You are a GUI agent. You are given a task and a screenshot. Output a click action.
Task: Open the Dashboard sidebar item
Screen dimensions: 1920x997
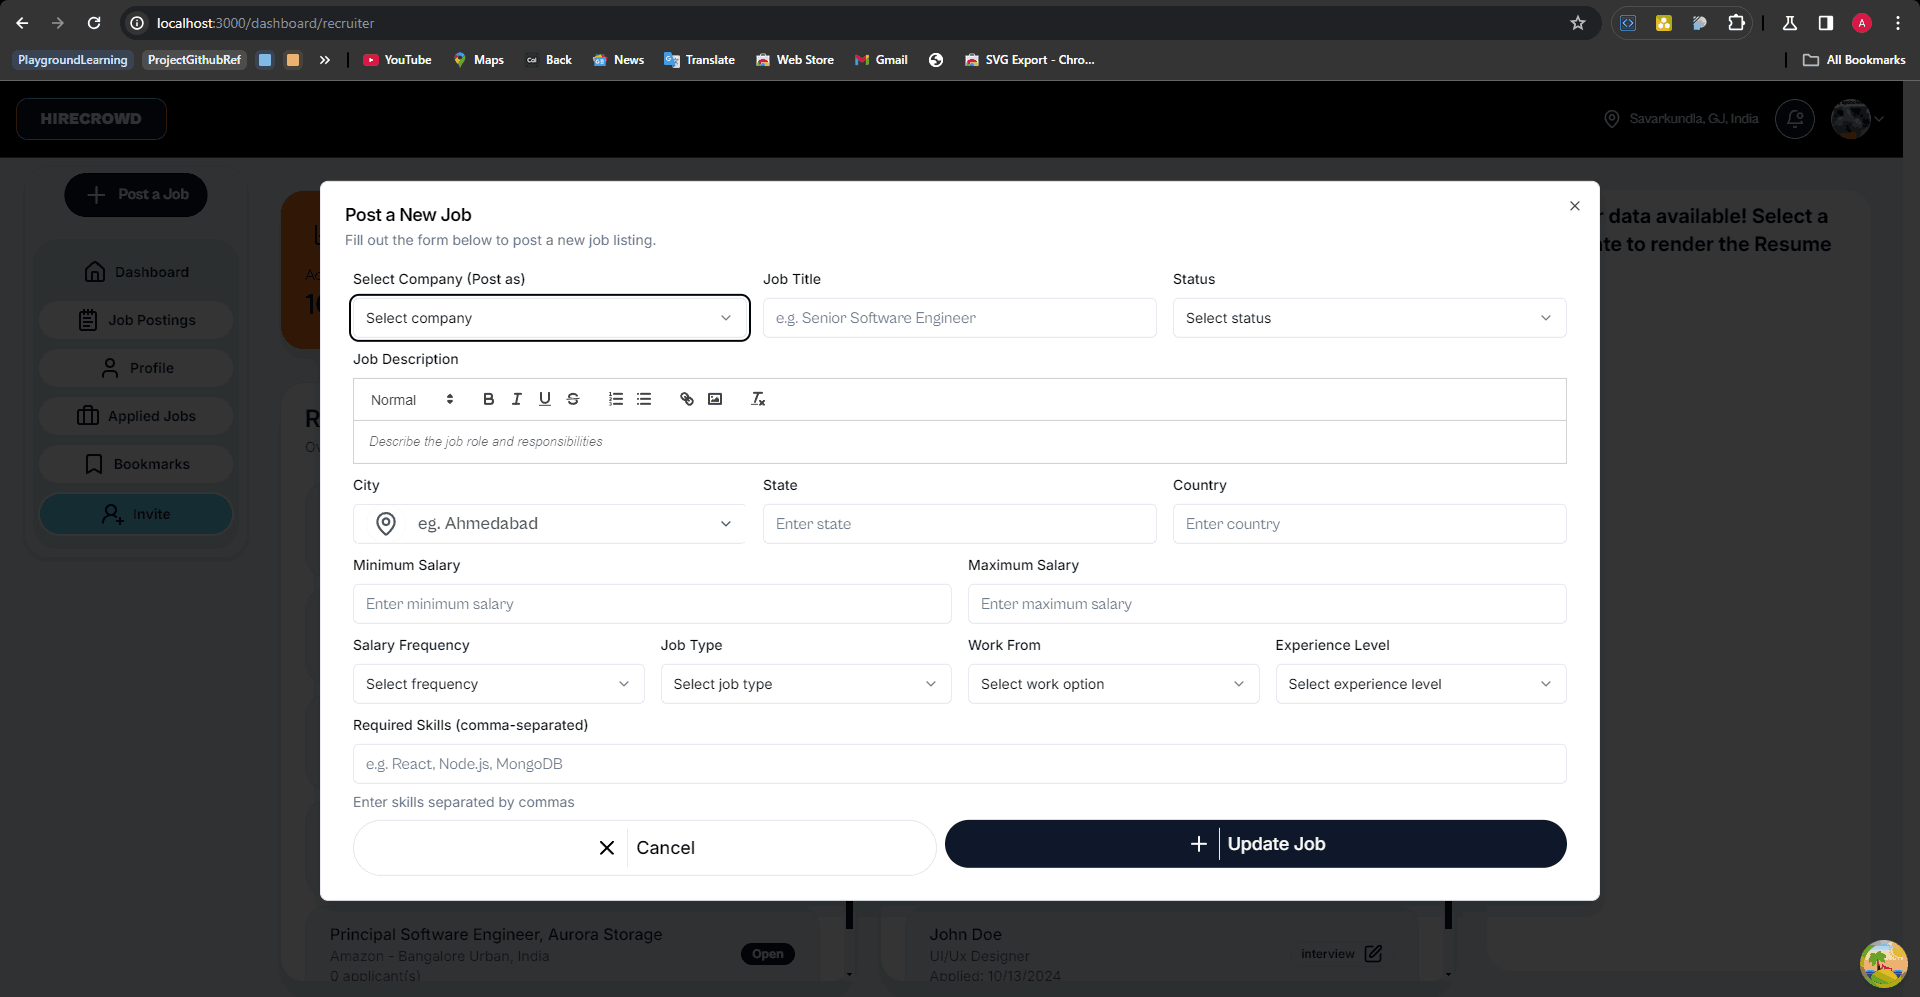(x=136, y=272)
